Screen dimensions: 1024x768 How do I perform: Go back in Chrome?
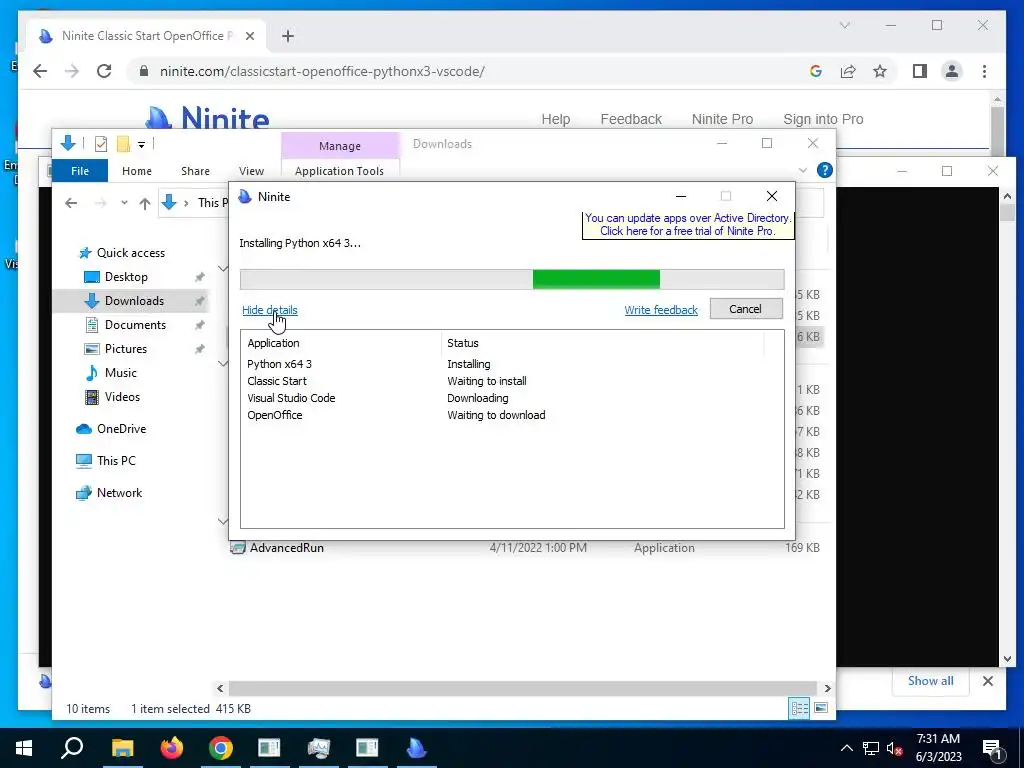[40, 71]
